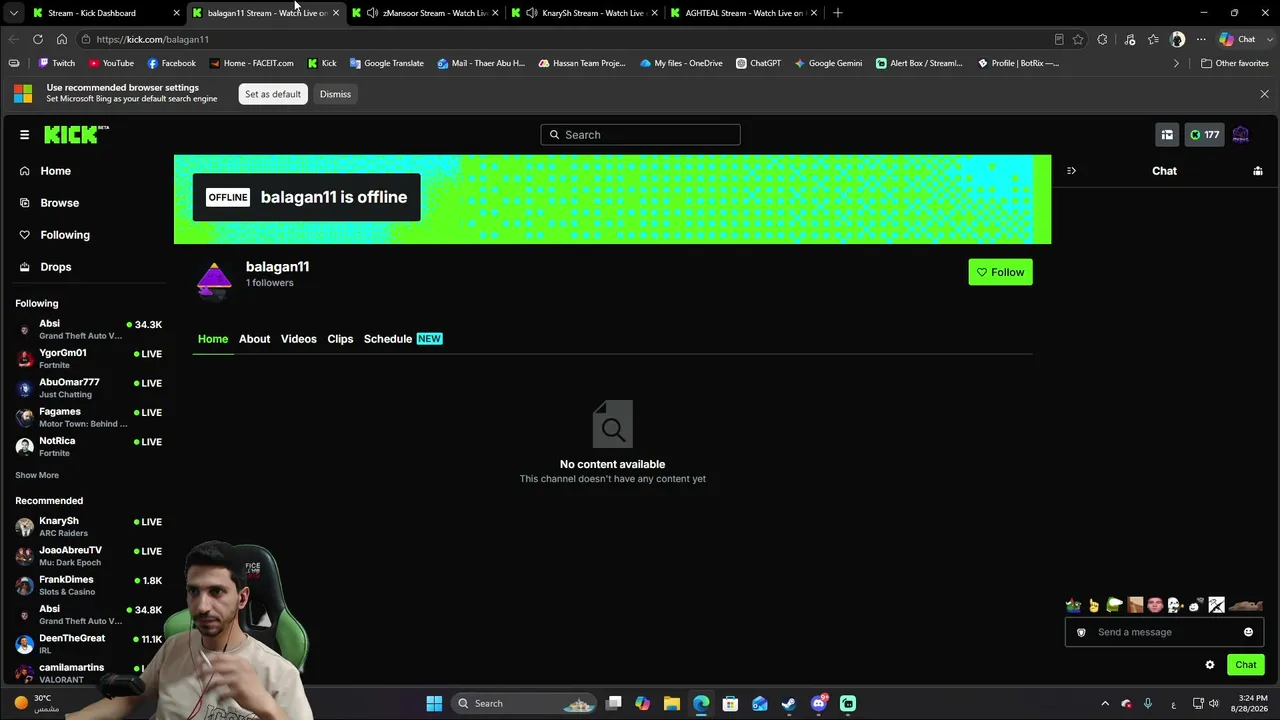
Task: Open the Kick shop icon near points
Action: [1167, 135]
